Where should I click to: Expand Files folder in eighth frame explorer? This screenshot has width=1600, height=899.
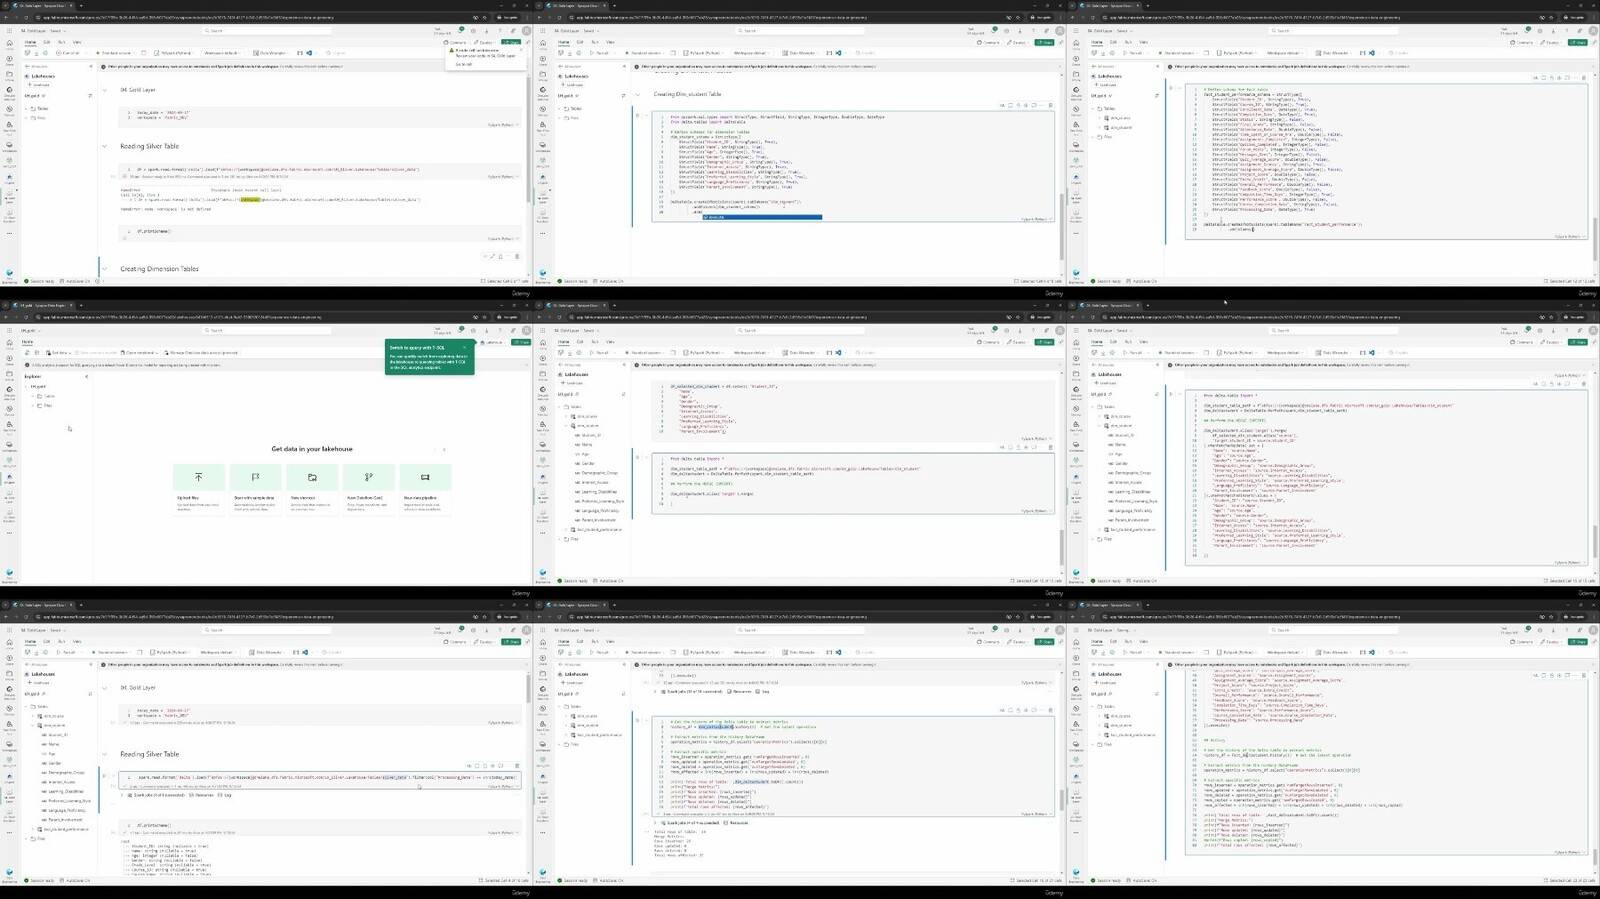(561, 743)
